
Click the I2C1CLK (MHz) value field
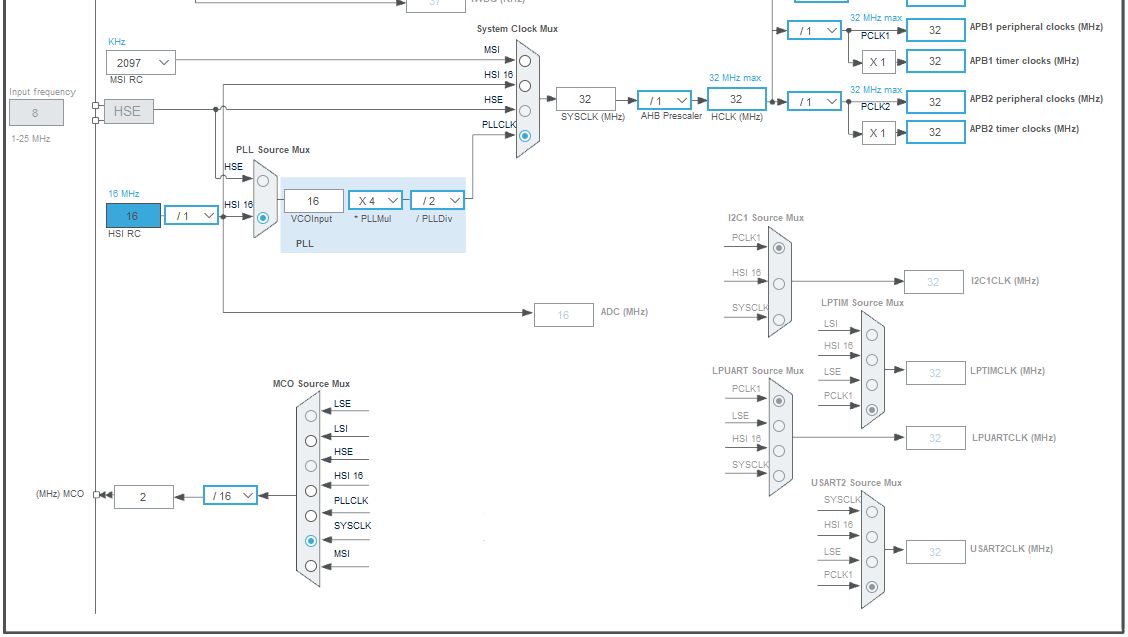(934, 282)
